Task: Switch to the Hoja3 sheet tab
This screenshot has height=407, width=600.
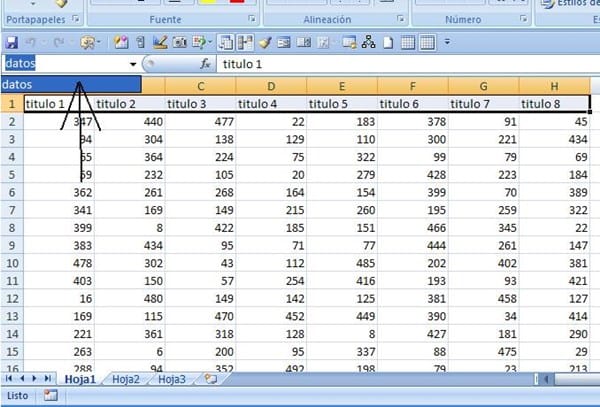Action: [x=172, y=379]
